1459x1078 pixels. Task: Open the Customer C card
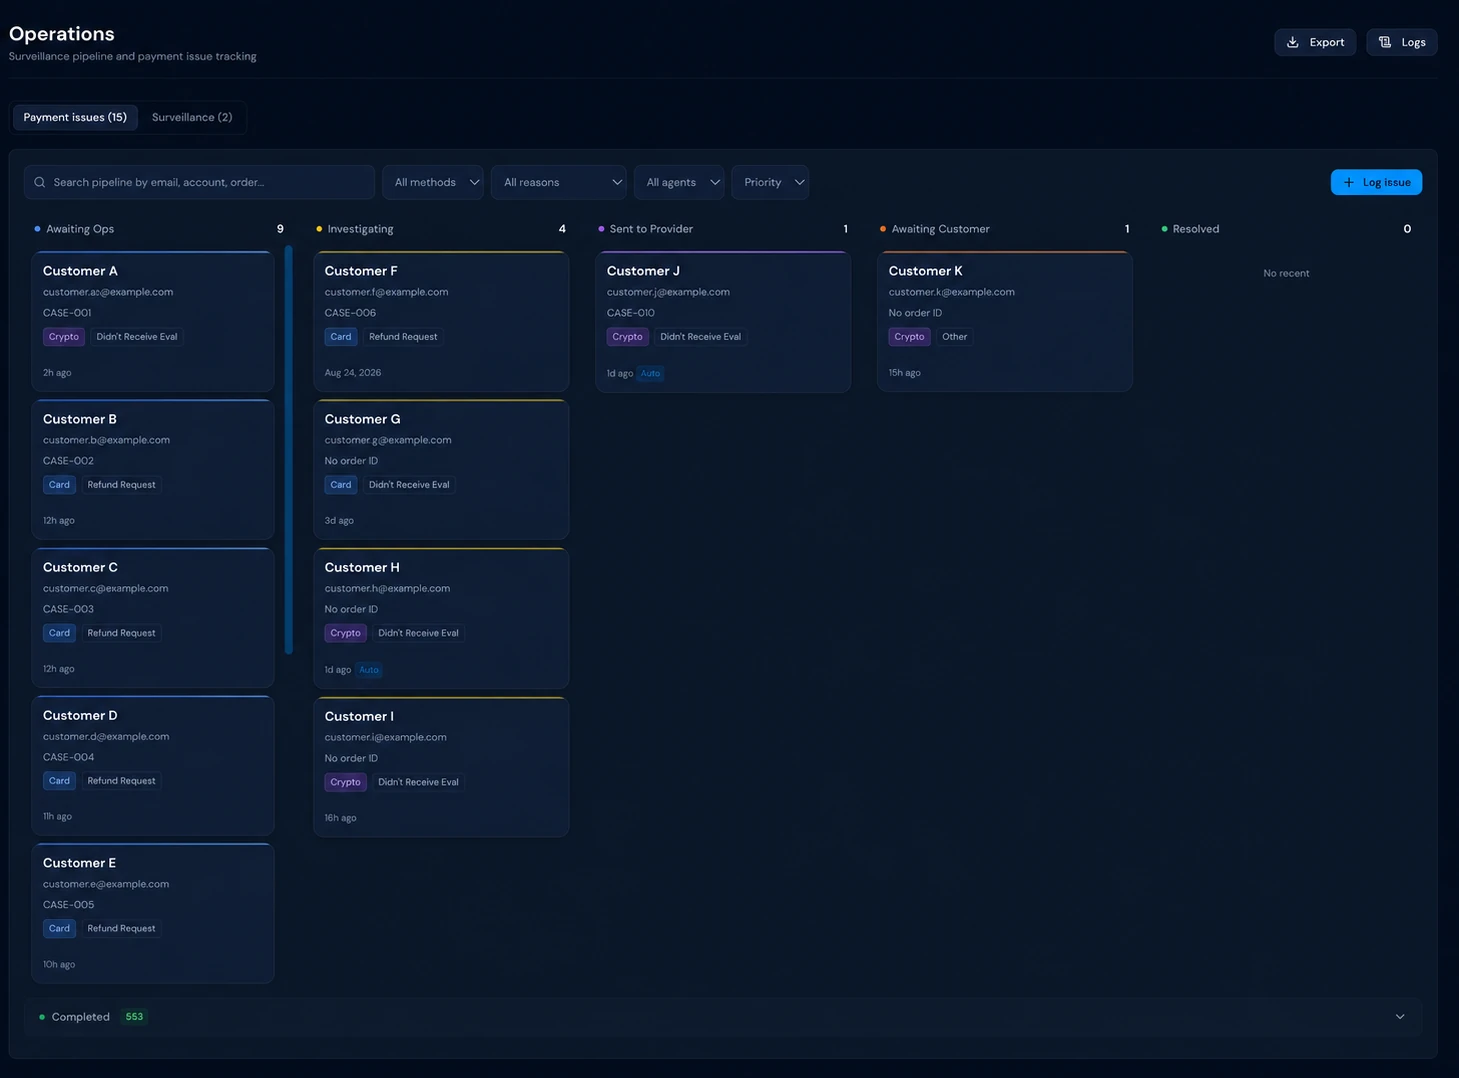click(x=153, y=617)
